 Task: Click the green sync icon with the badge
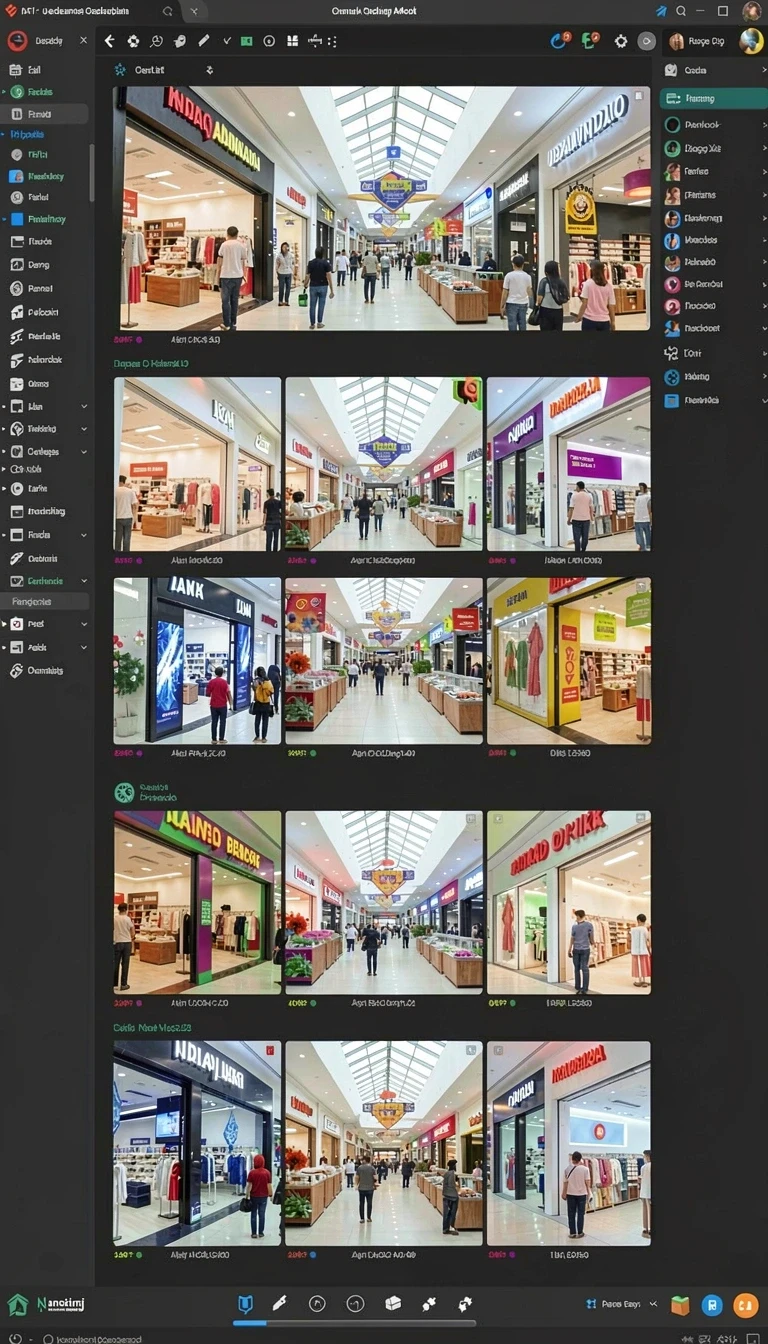(590, 41)
